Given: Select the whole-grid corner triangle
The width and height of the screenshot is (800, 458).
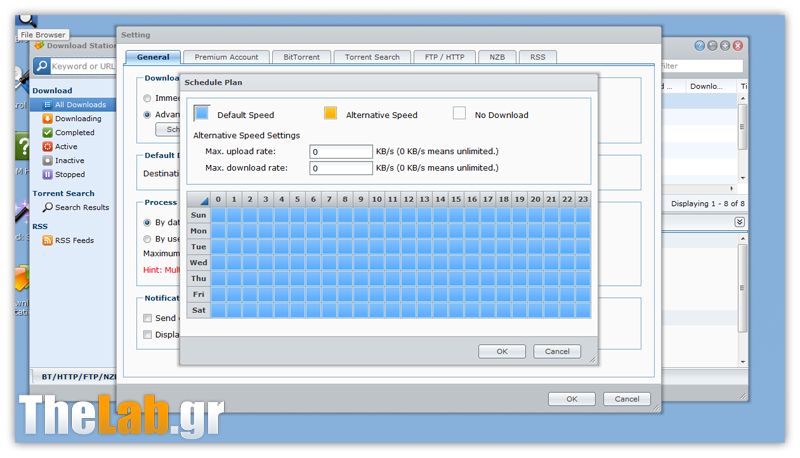Looking at the screenshot, I should click(x=198, y=199).
